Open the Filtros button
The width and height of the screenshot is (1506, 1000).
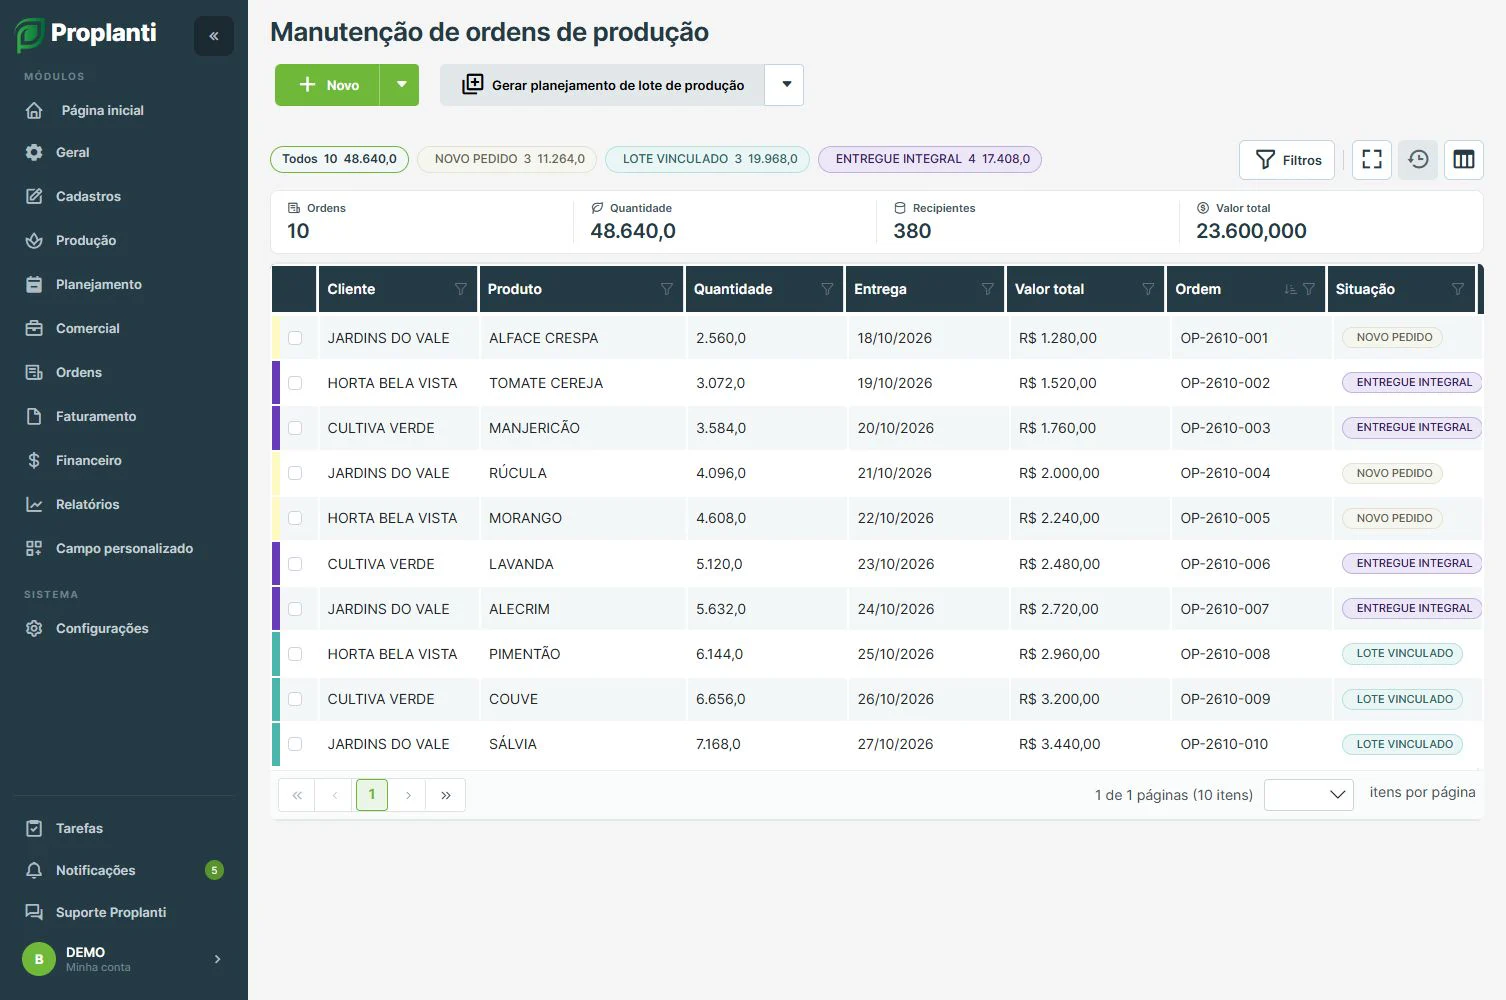pos(1287,160)
